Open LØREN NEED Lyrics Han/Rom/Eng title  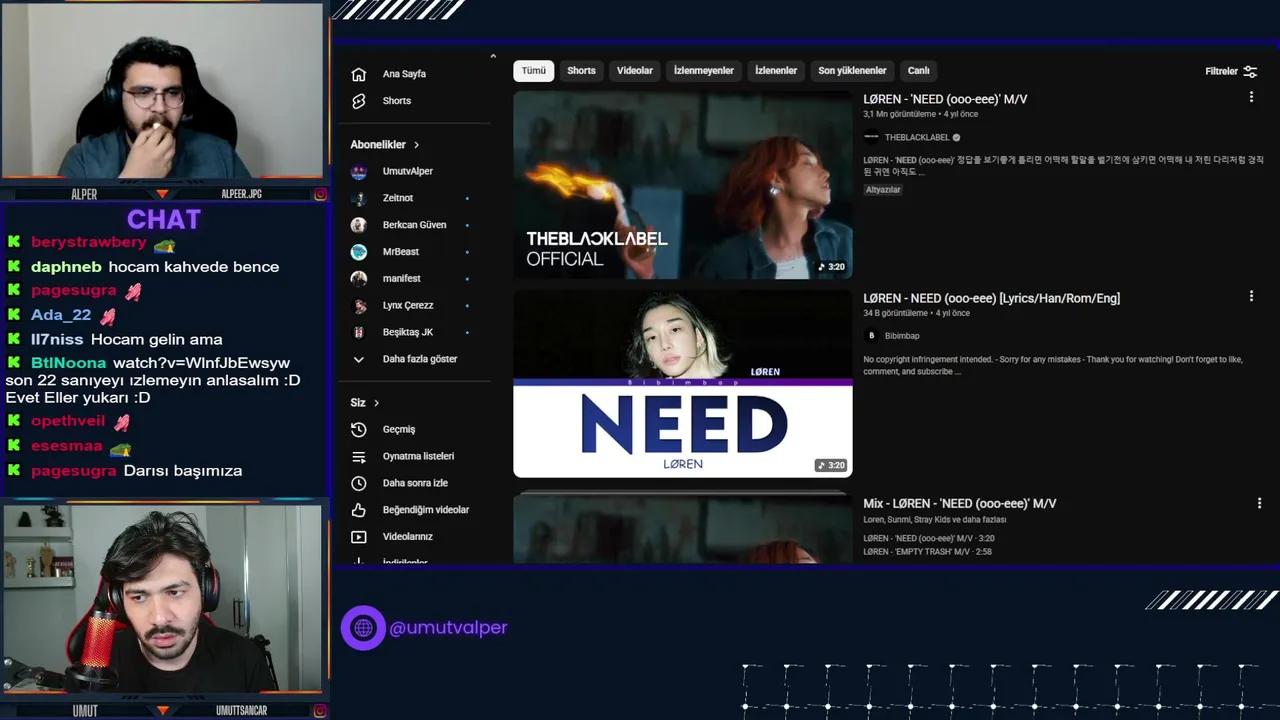coord(991,298)
